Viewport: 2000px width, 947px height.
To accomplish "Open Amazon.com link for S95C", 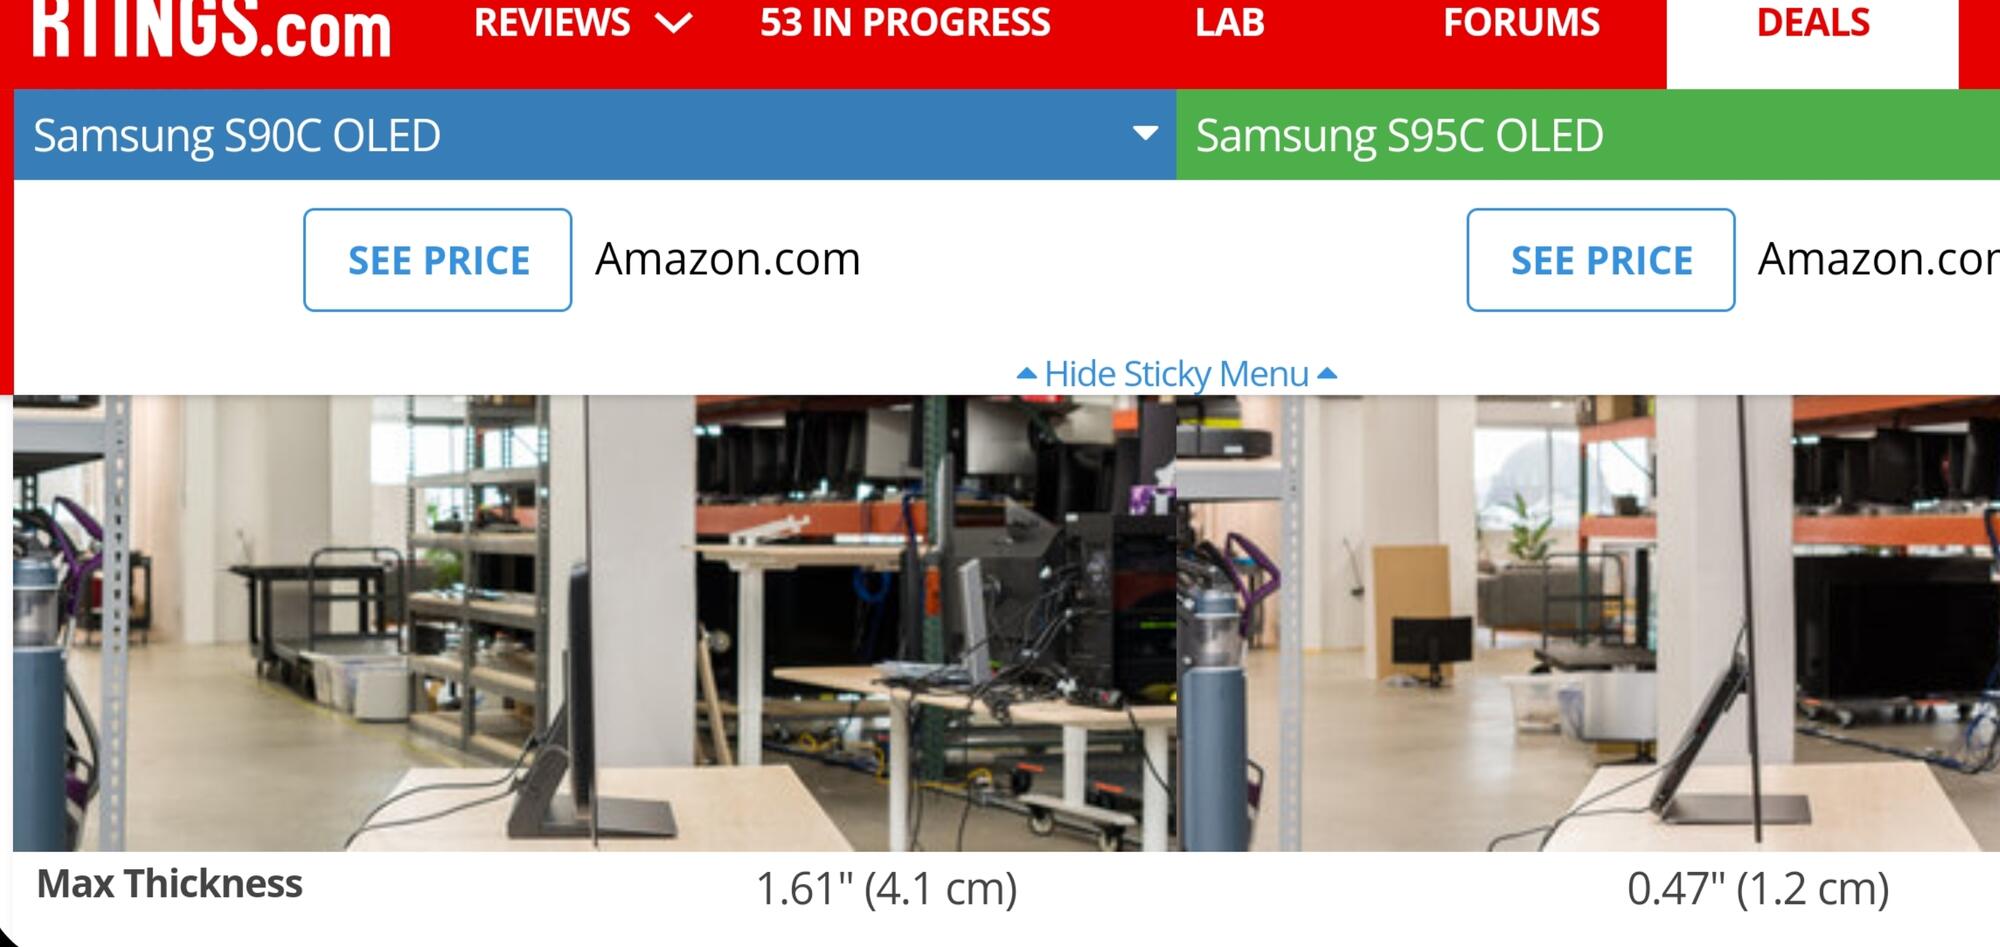I will 1878,259.
